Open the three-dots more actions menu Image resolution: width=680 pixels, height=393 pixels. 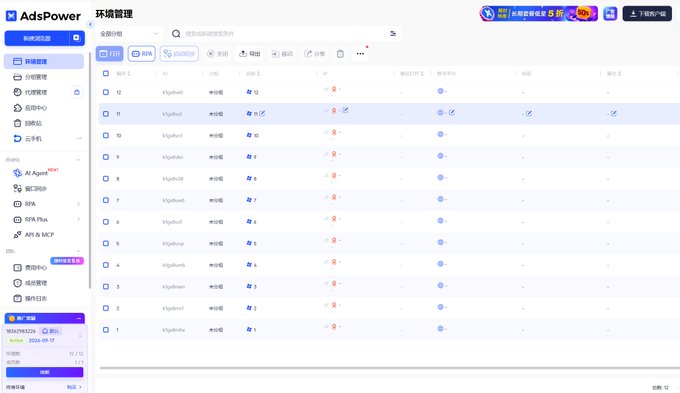point(360,54)
